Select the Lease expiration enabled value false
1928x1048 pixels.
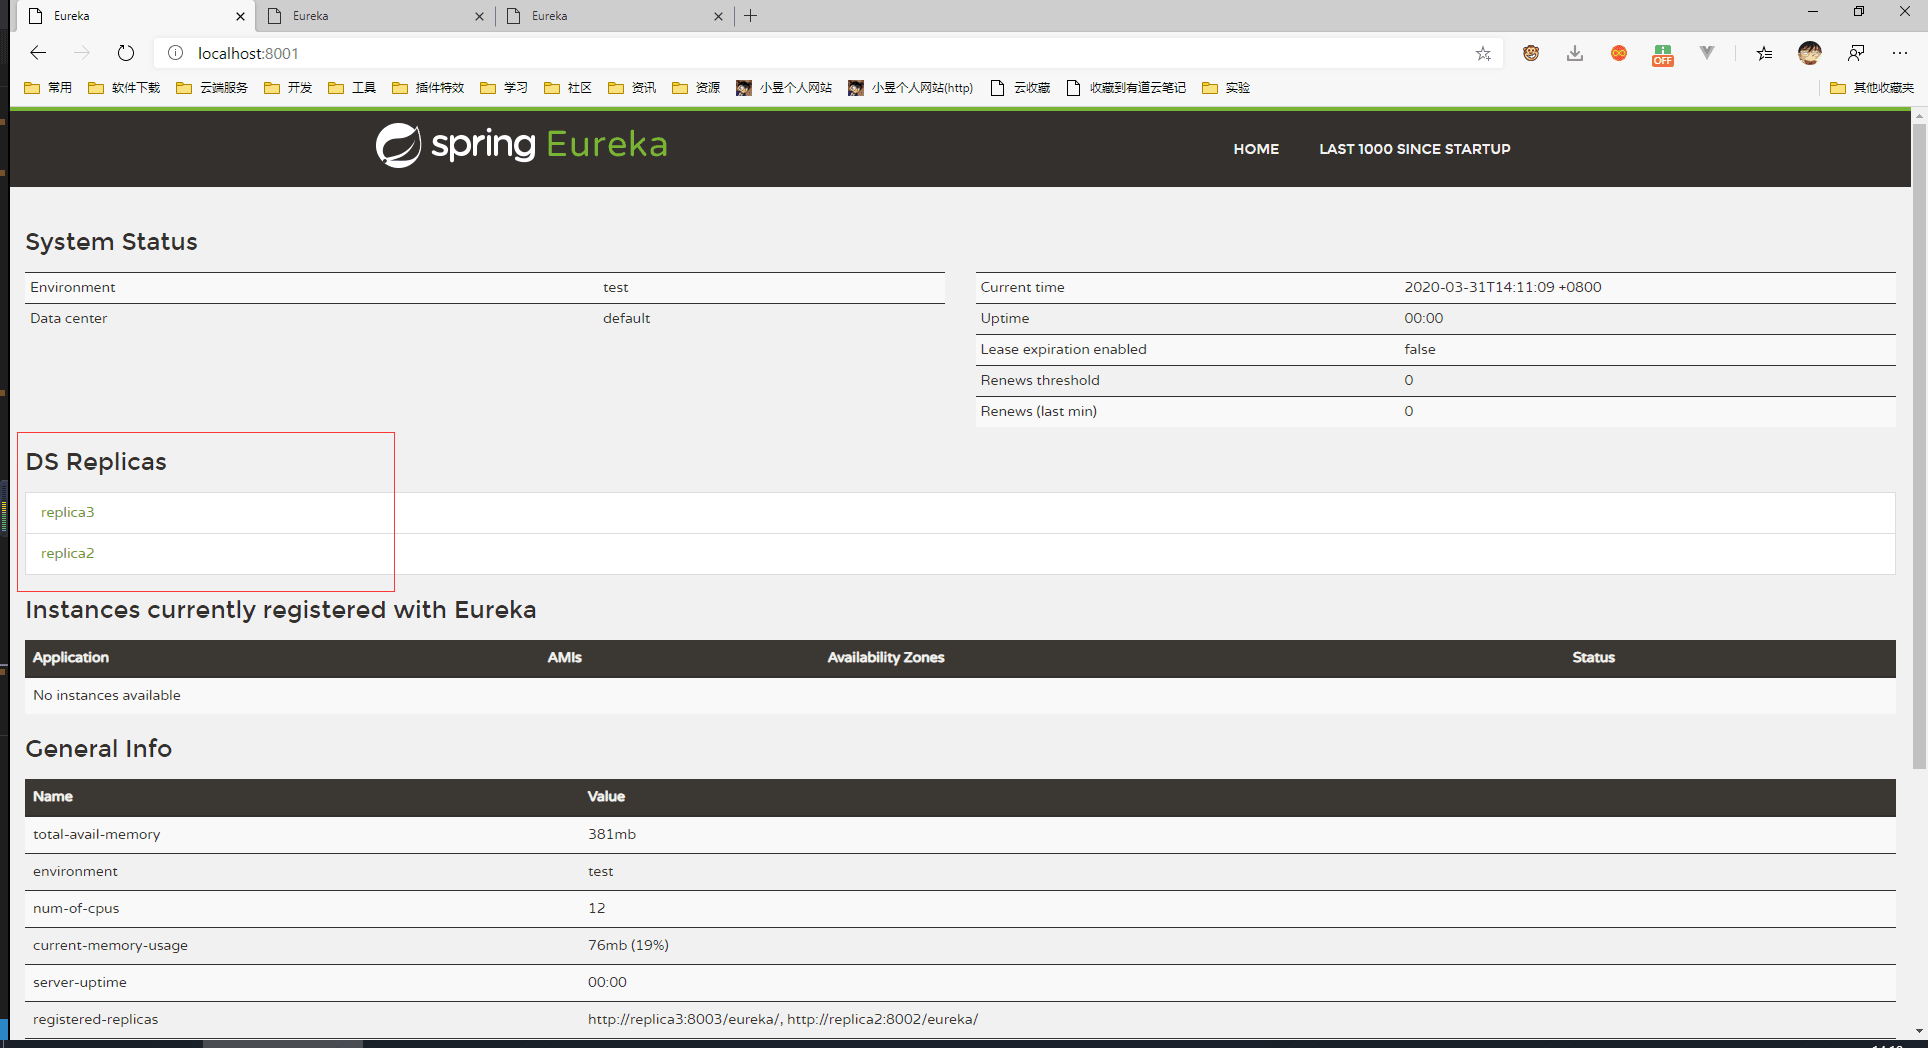[1420, 349]
